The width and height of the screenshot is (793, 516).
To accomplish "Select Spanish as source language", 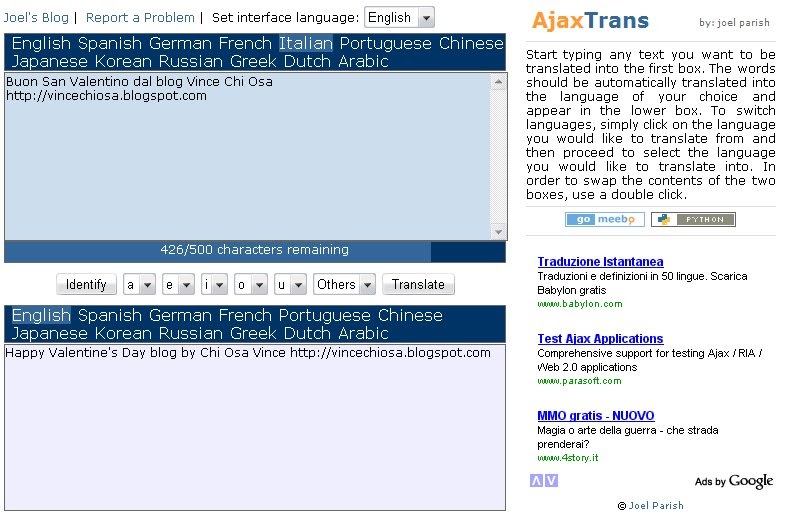I will pos(110,44).
